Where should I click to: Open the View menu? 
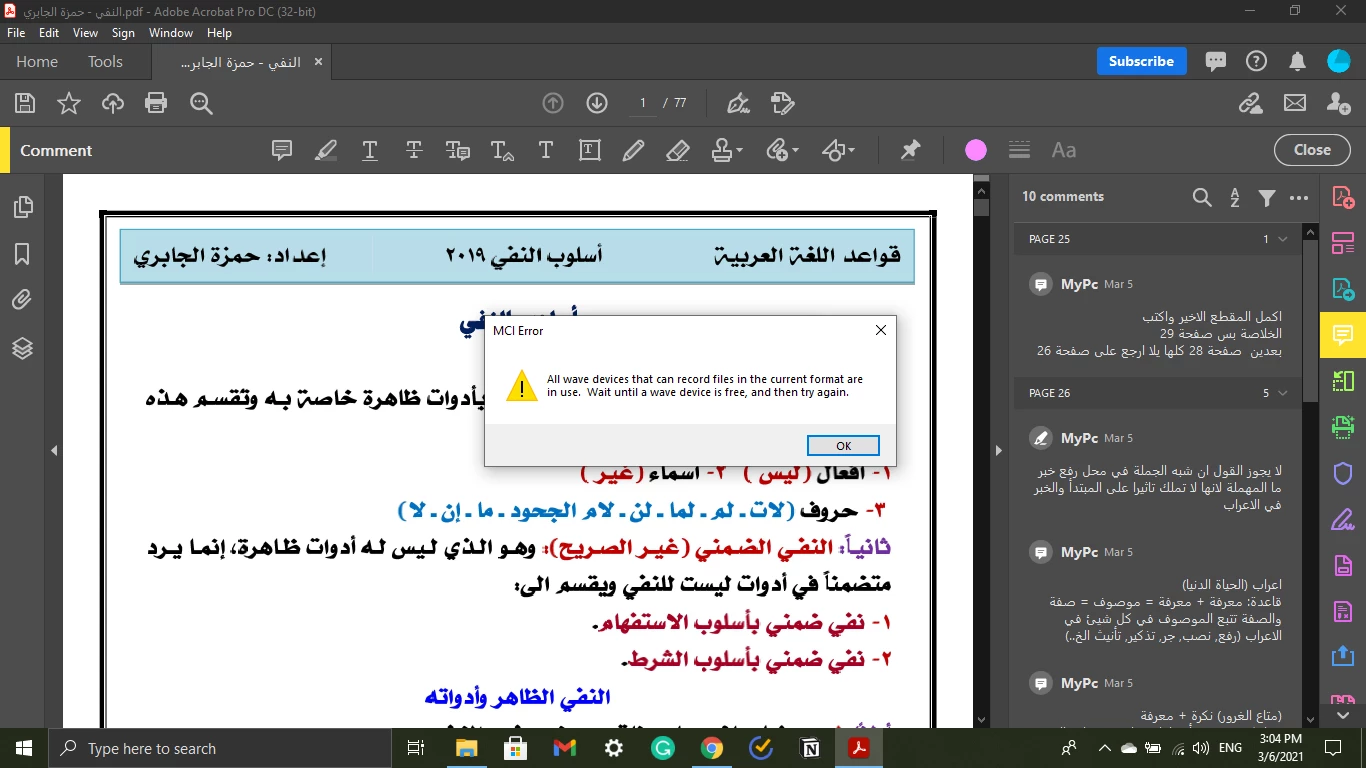click(x=85, y=33)
